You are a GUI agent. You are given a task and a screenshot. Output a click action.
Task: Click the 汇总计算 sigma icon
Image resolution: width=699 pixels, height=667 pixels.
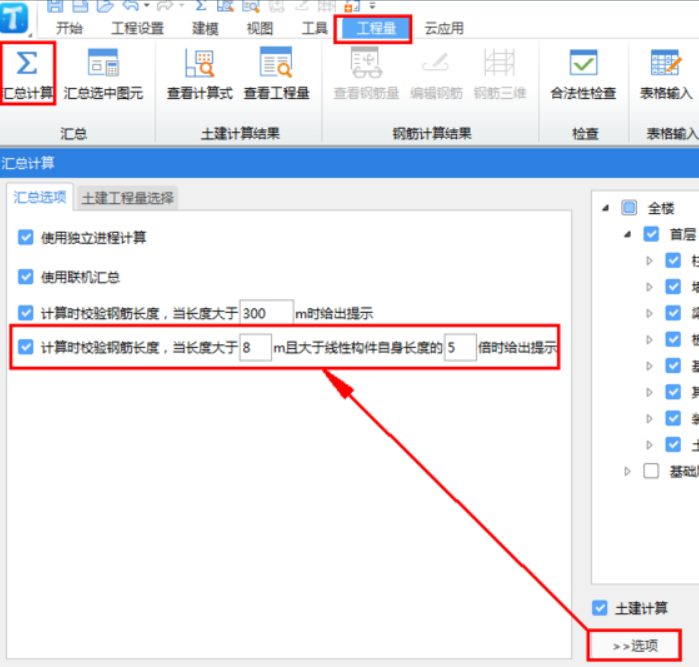pos(28,64)
